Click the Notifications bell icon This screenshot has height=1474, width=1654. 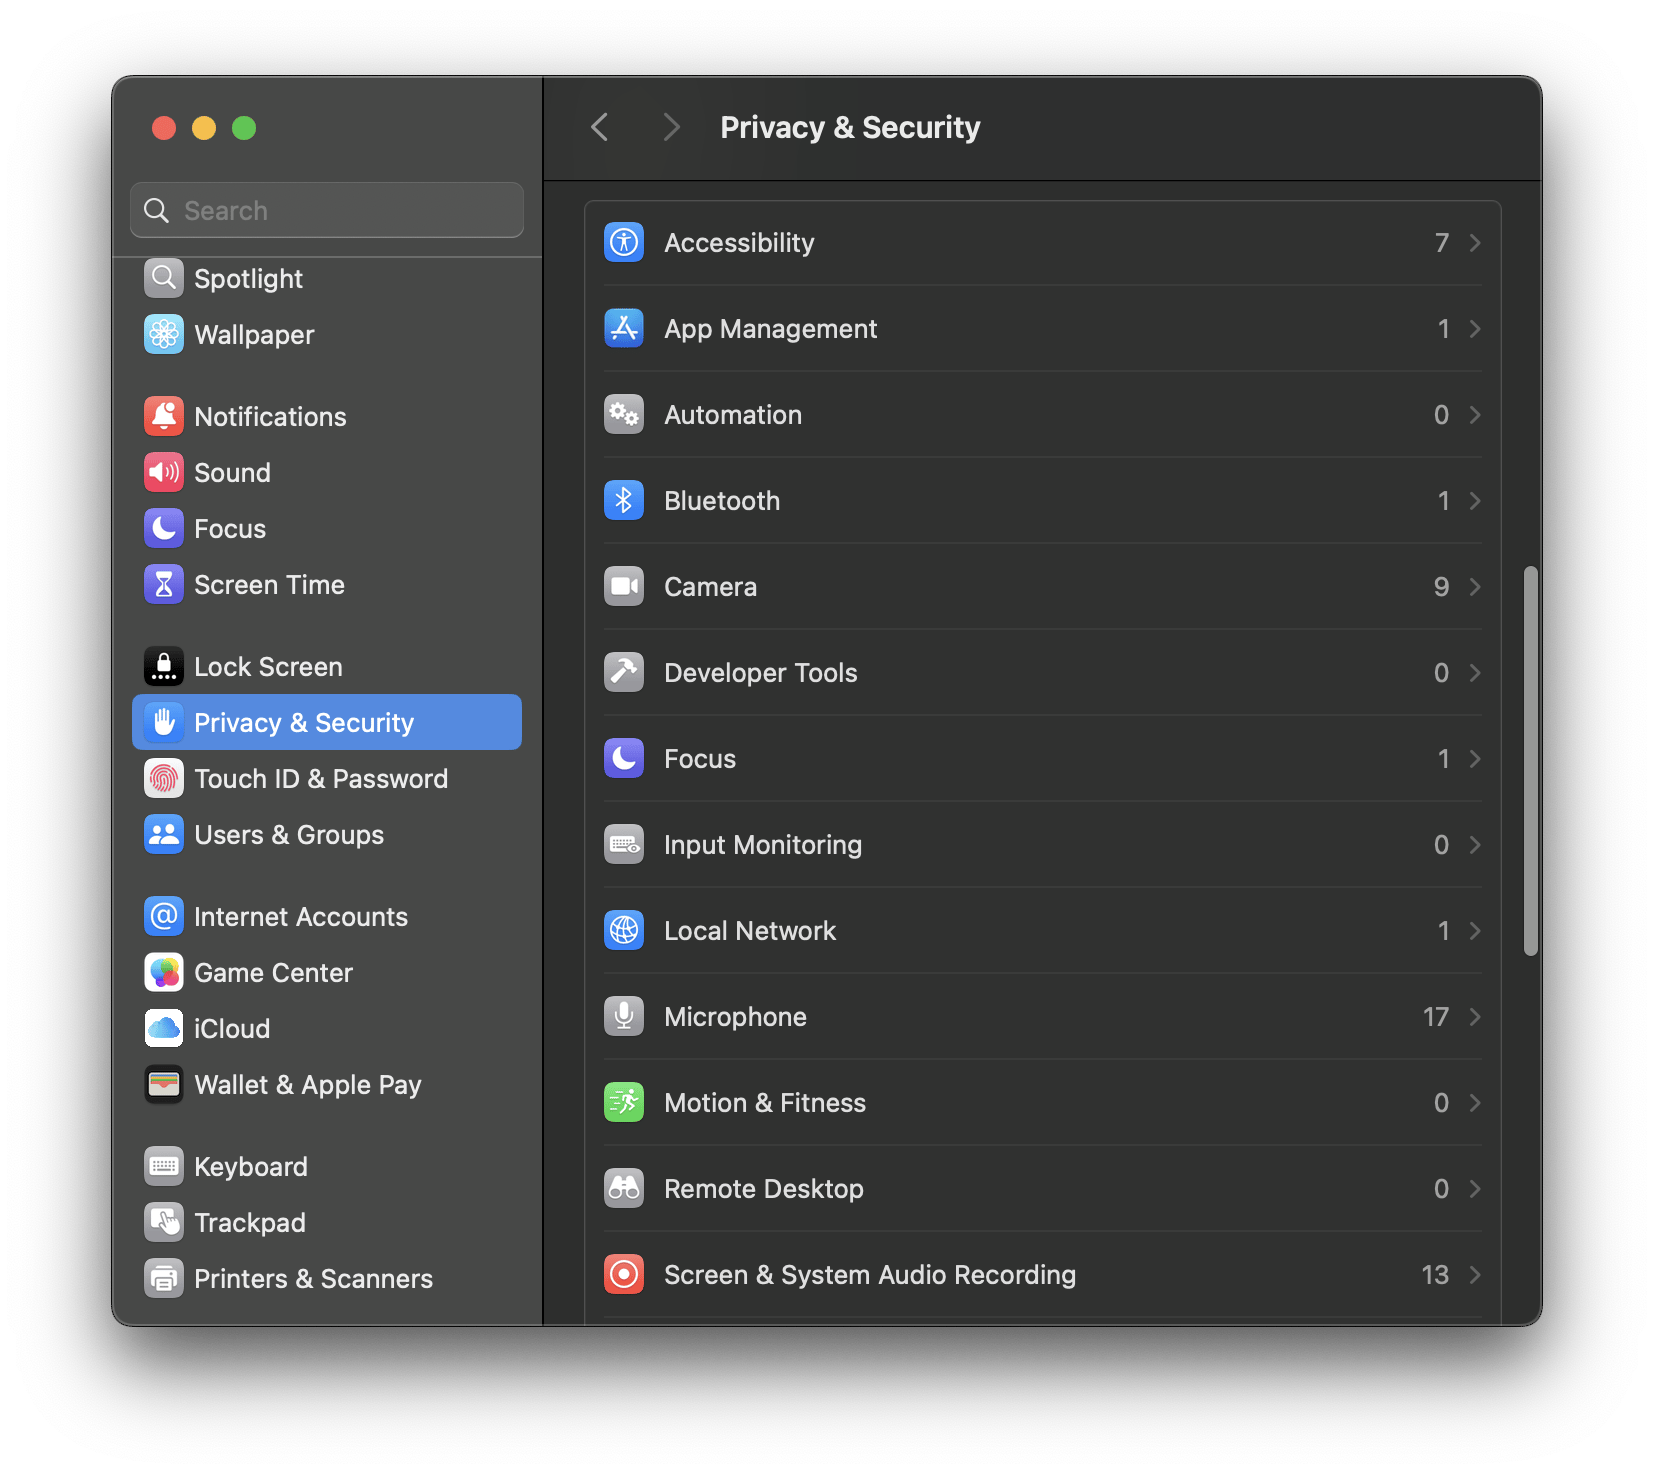(x=164, y=417)
